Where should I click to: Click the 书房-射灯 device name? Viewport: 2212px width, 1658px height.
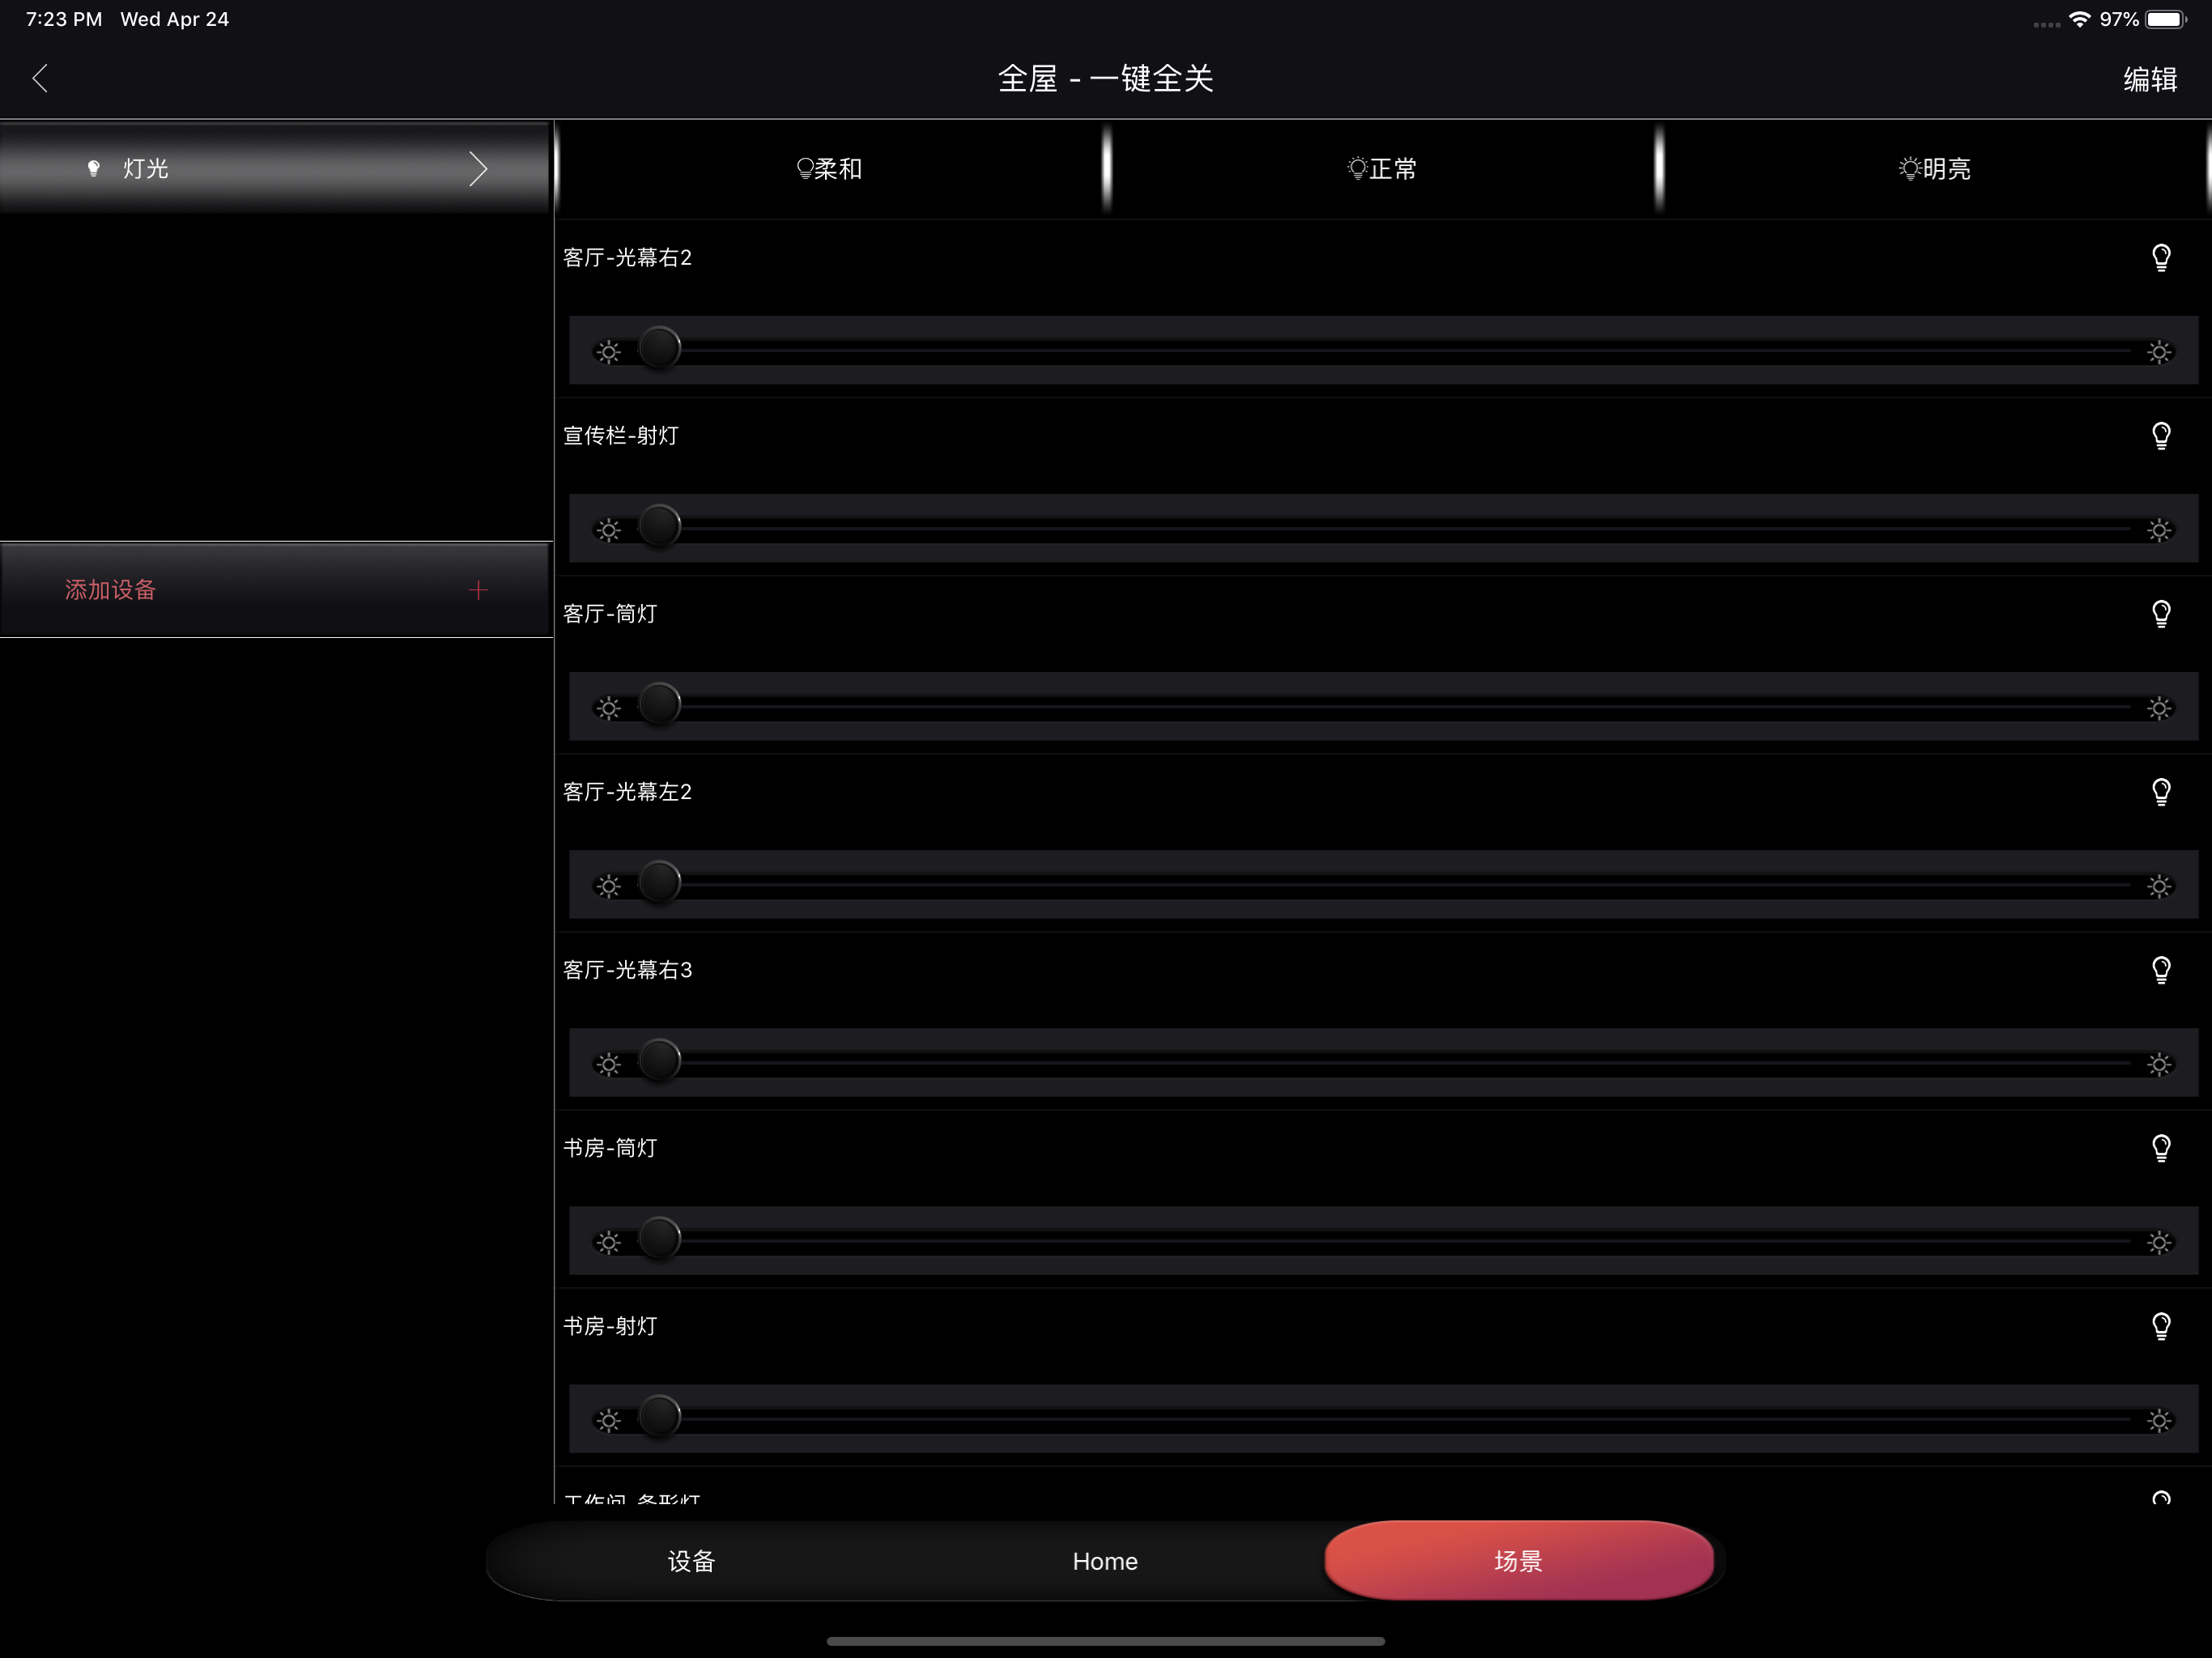point(610,1326)
